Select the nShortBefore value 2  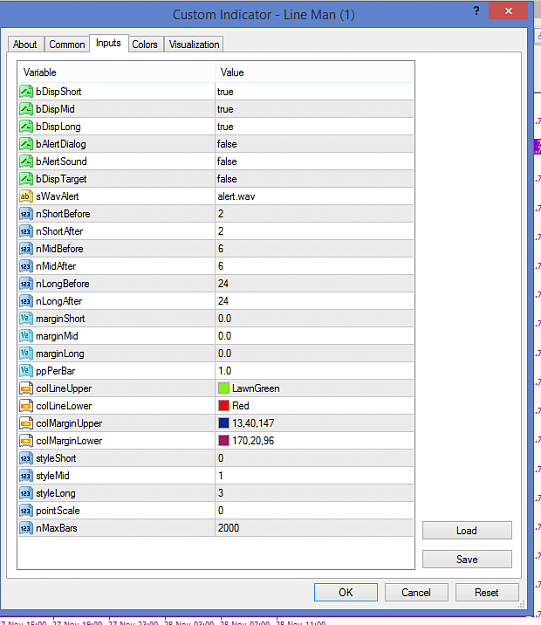point(221,214)
